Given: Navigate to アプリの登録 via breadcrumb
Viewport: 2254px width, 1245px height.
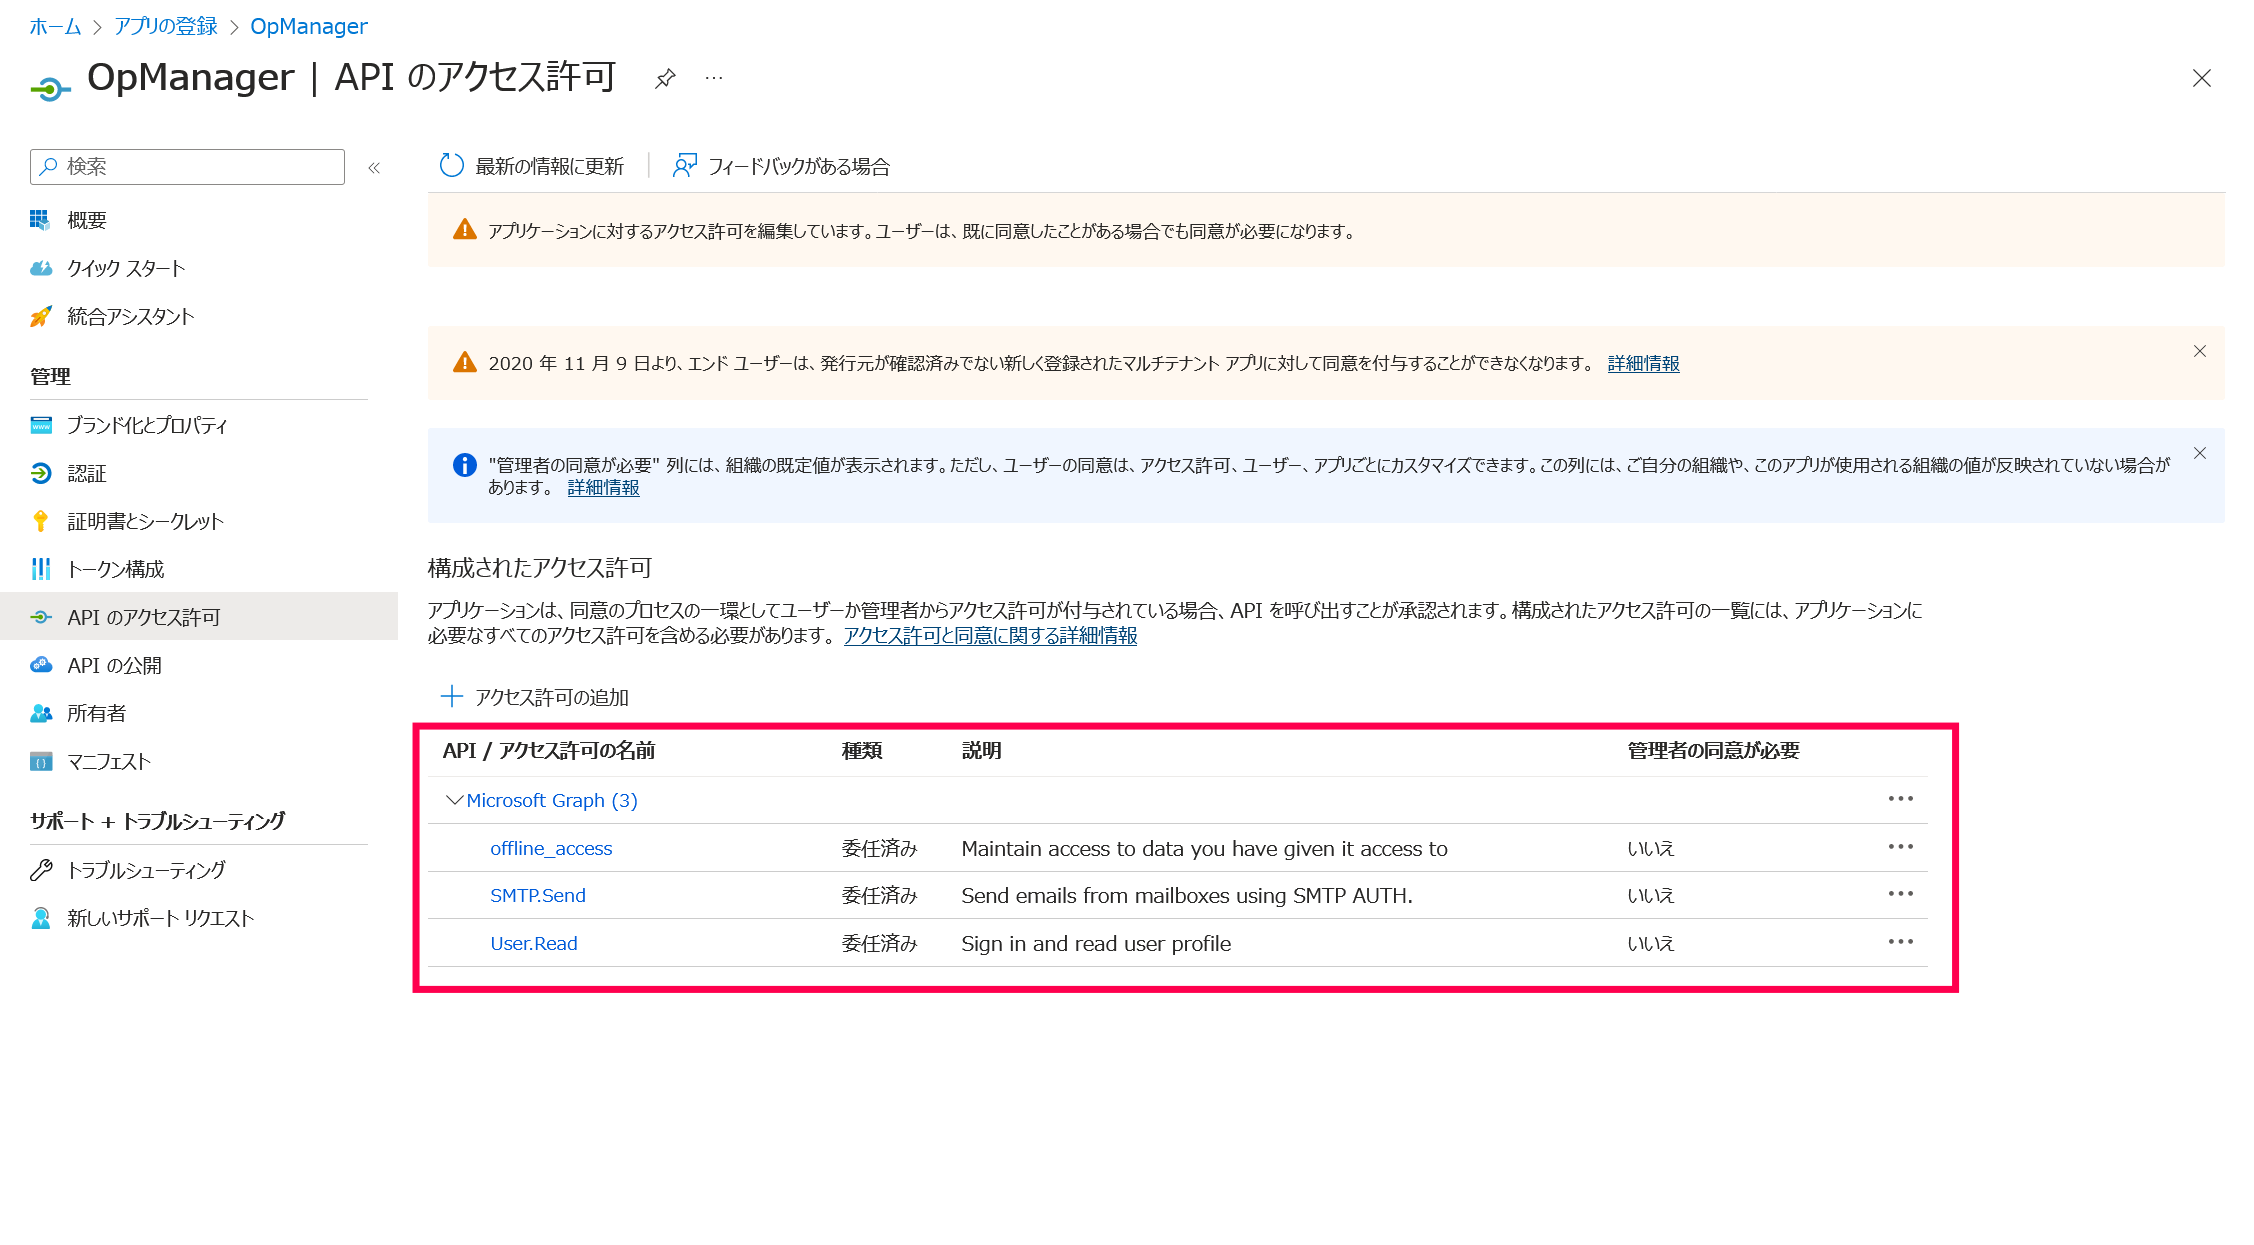Looking at the screenshot, I should tap(165, 25).
